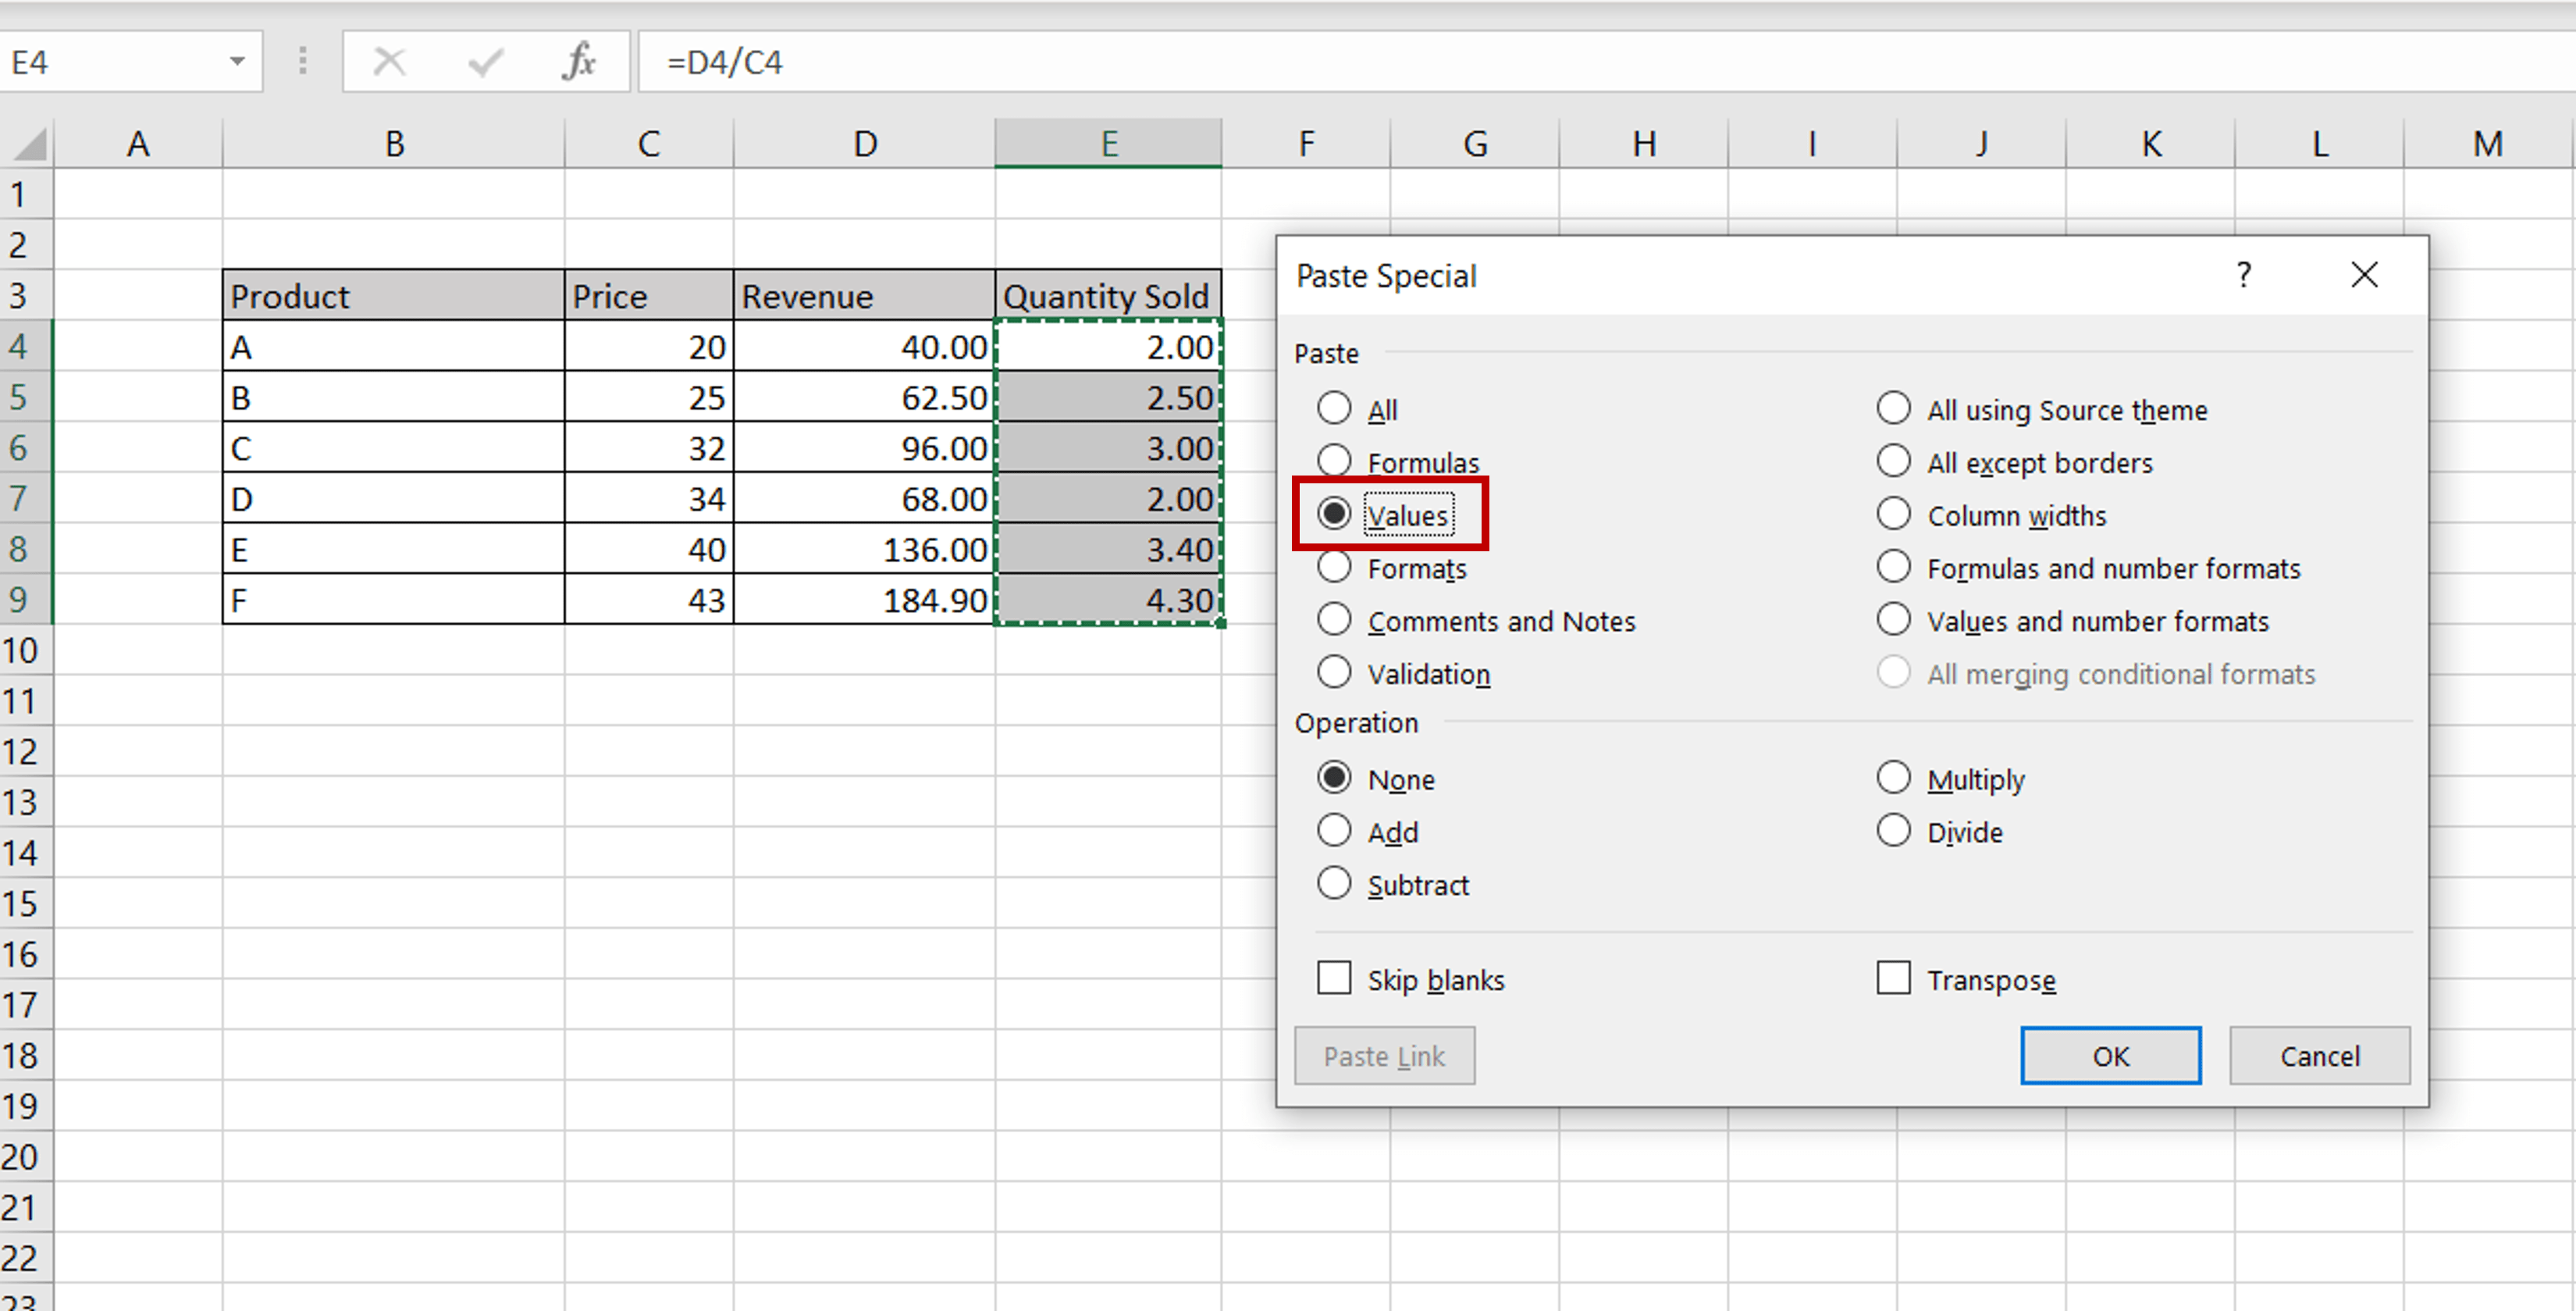Select the Formulas paste radio button
The height and width of the screenshot is (1311, 2576).
[x=1334, y=461]
